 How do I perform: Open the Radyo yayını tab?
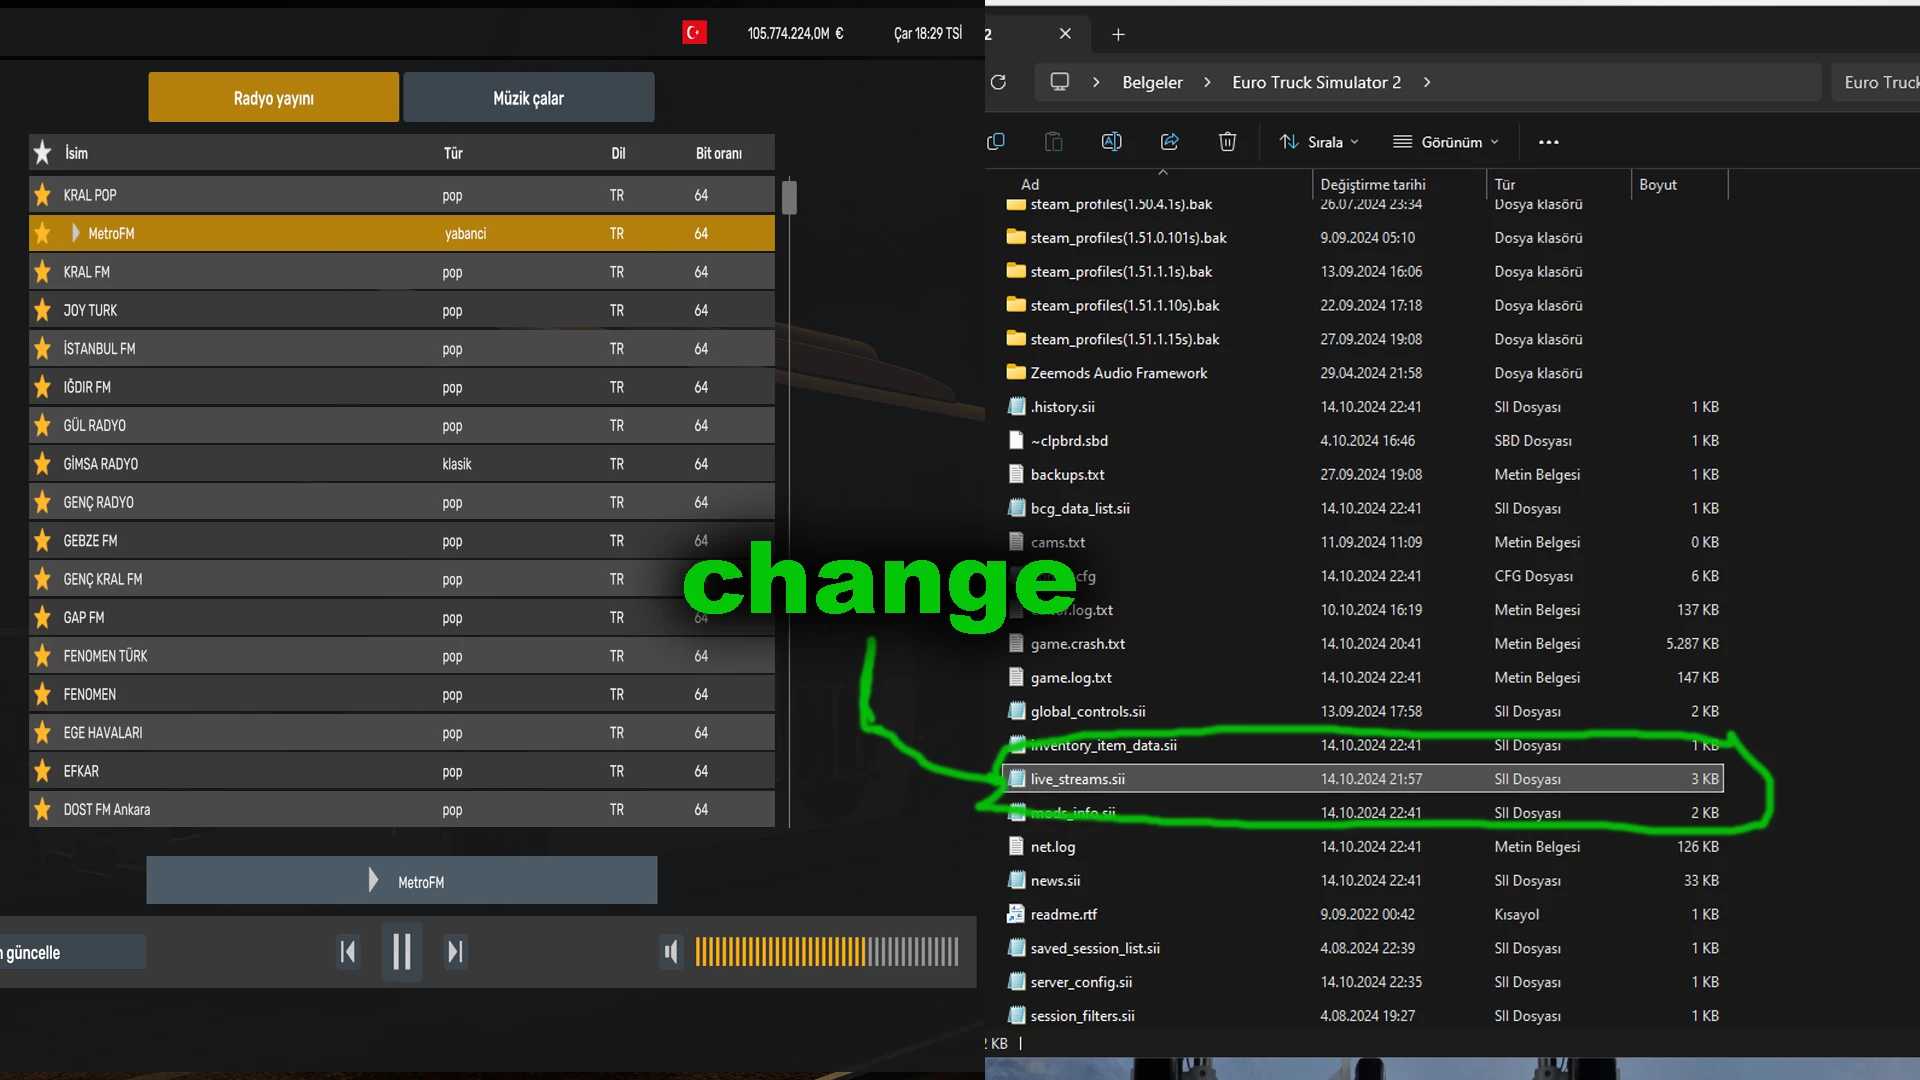pyautogui.click(x=273, y=97)
